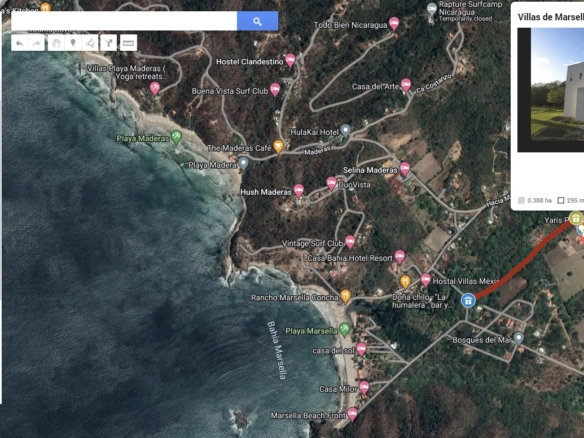Viewport: 584px width, 438px height.
Task: Click the Hostel Clandestino lodging pin
Action: [x=290, y=60]
